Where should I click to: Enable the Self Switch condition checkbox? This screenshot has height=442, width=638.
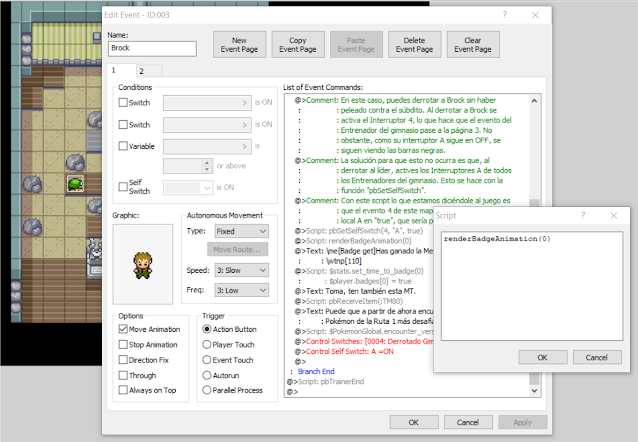pos(123,187)
